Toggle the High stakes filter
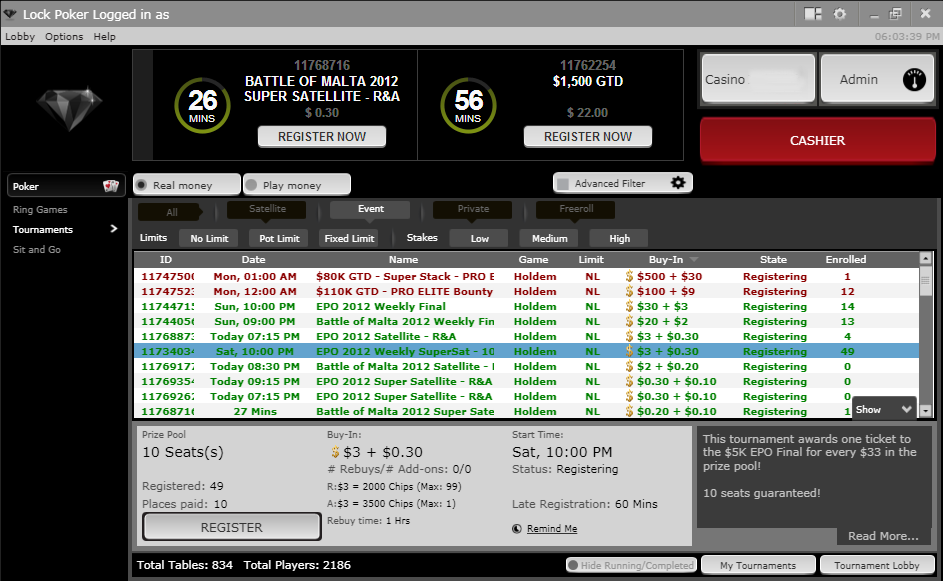 pyautogui.click(x=619, y=238)
